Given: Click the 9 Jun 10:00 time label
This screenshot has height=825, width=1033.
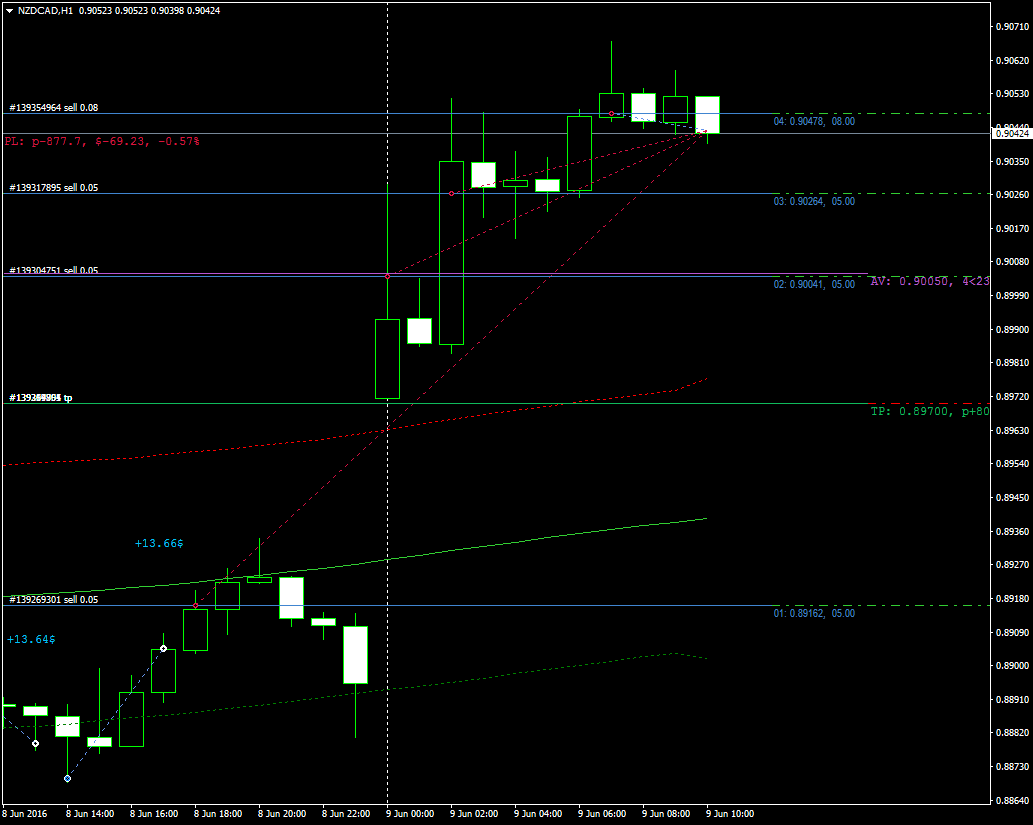Looking at the screenshot, I should (730, 813).
